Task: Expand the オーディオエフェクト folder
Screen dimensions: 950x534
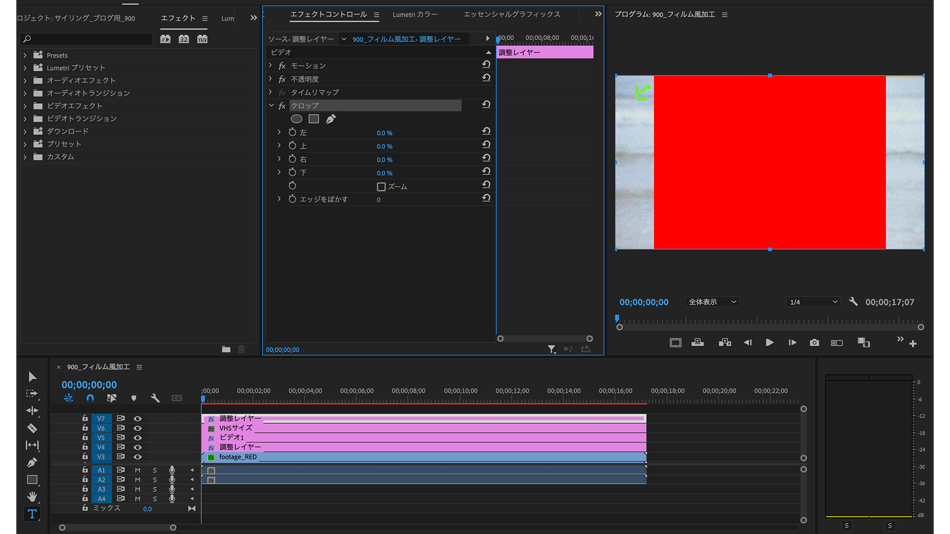Action: click(25, 80)
